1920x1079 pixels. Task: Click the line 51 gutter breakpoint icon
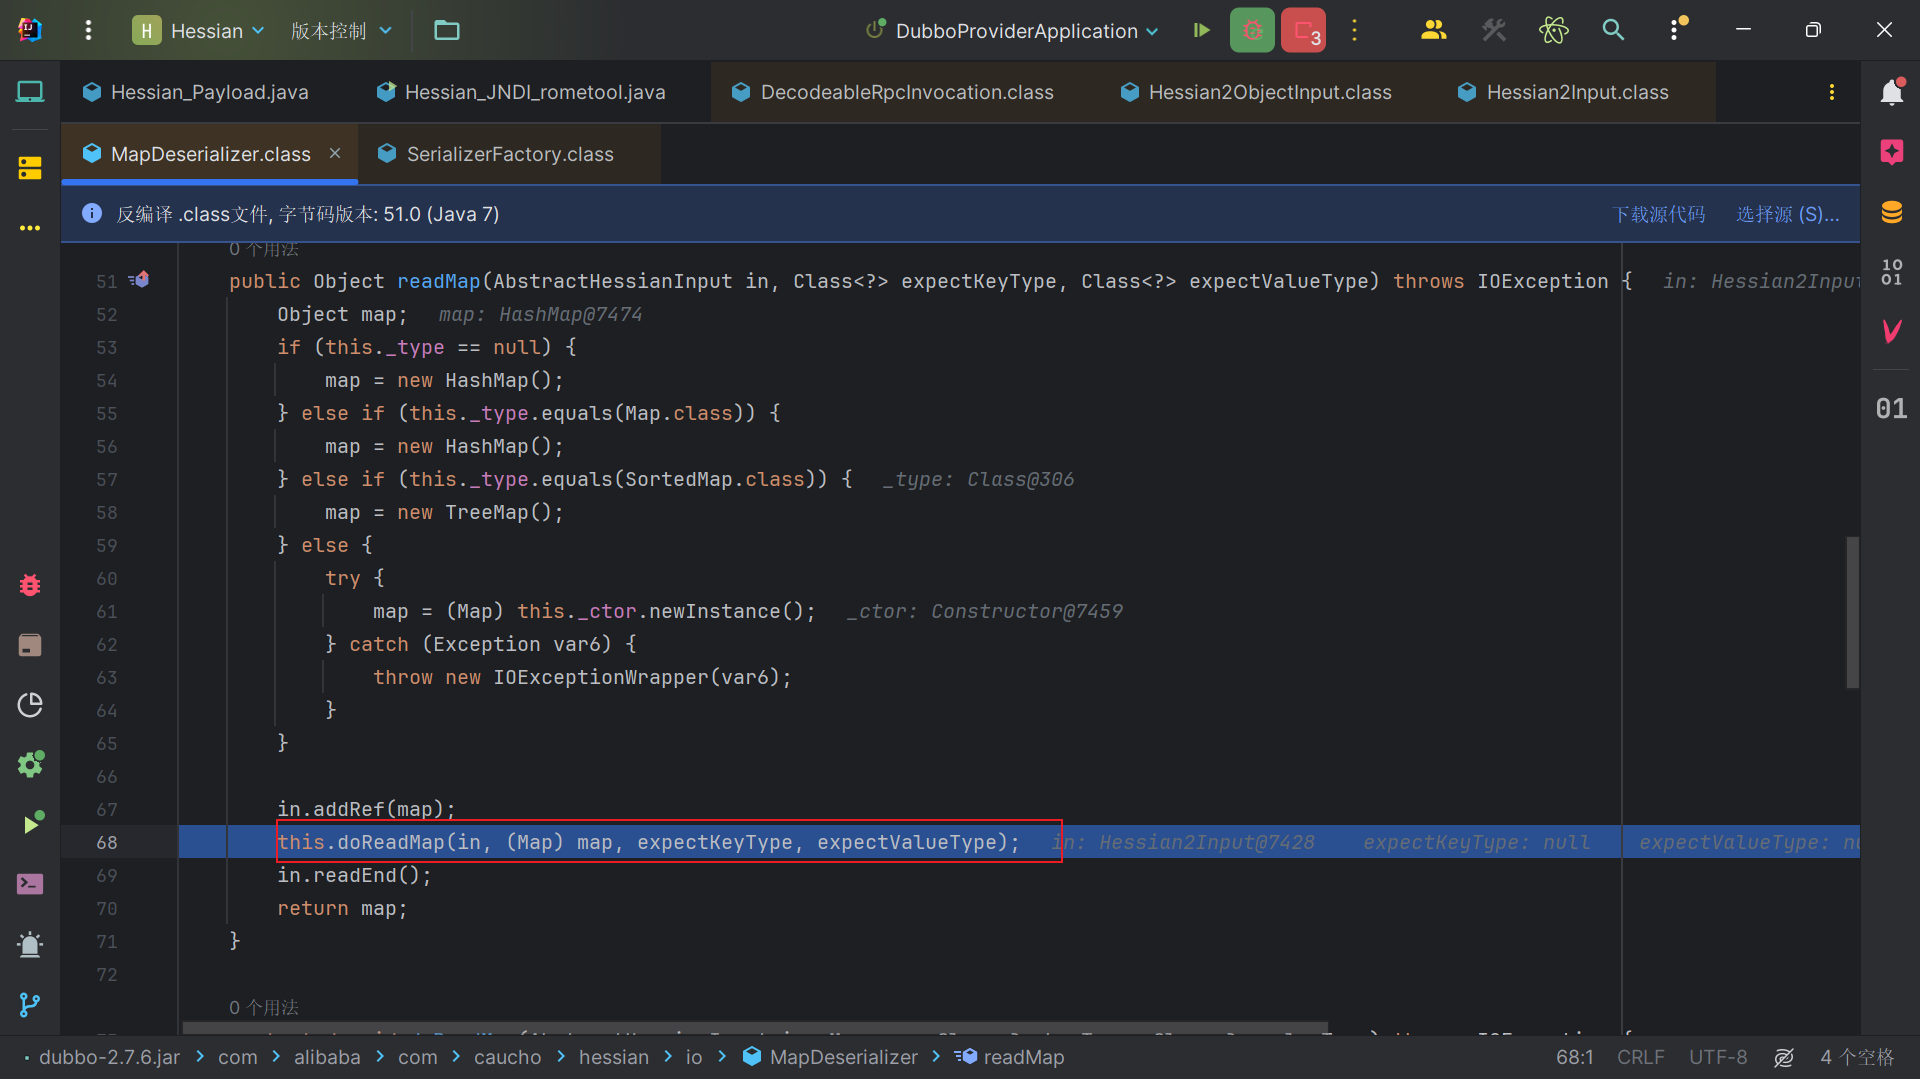(139, 280)
